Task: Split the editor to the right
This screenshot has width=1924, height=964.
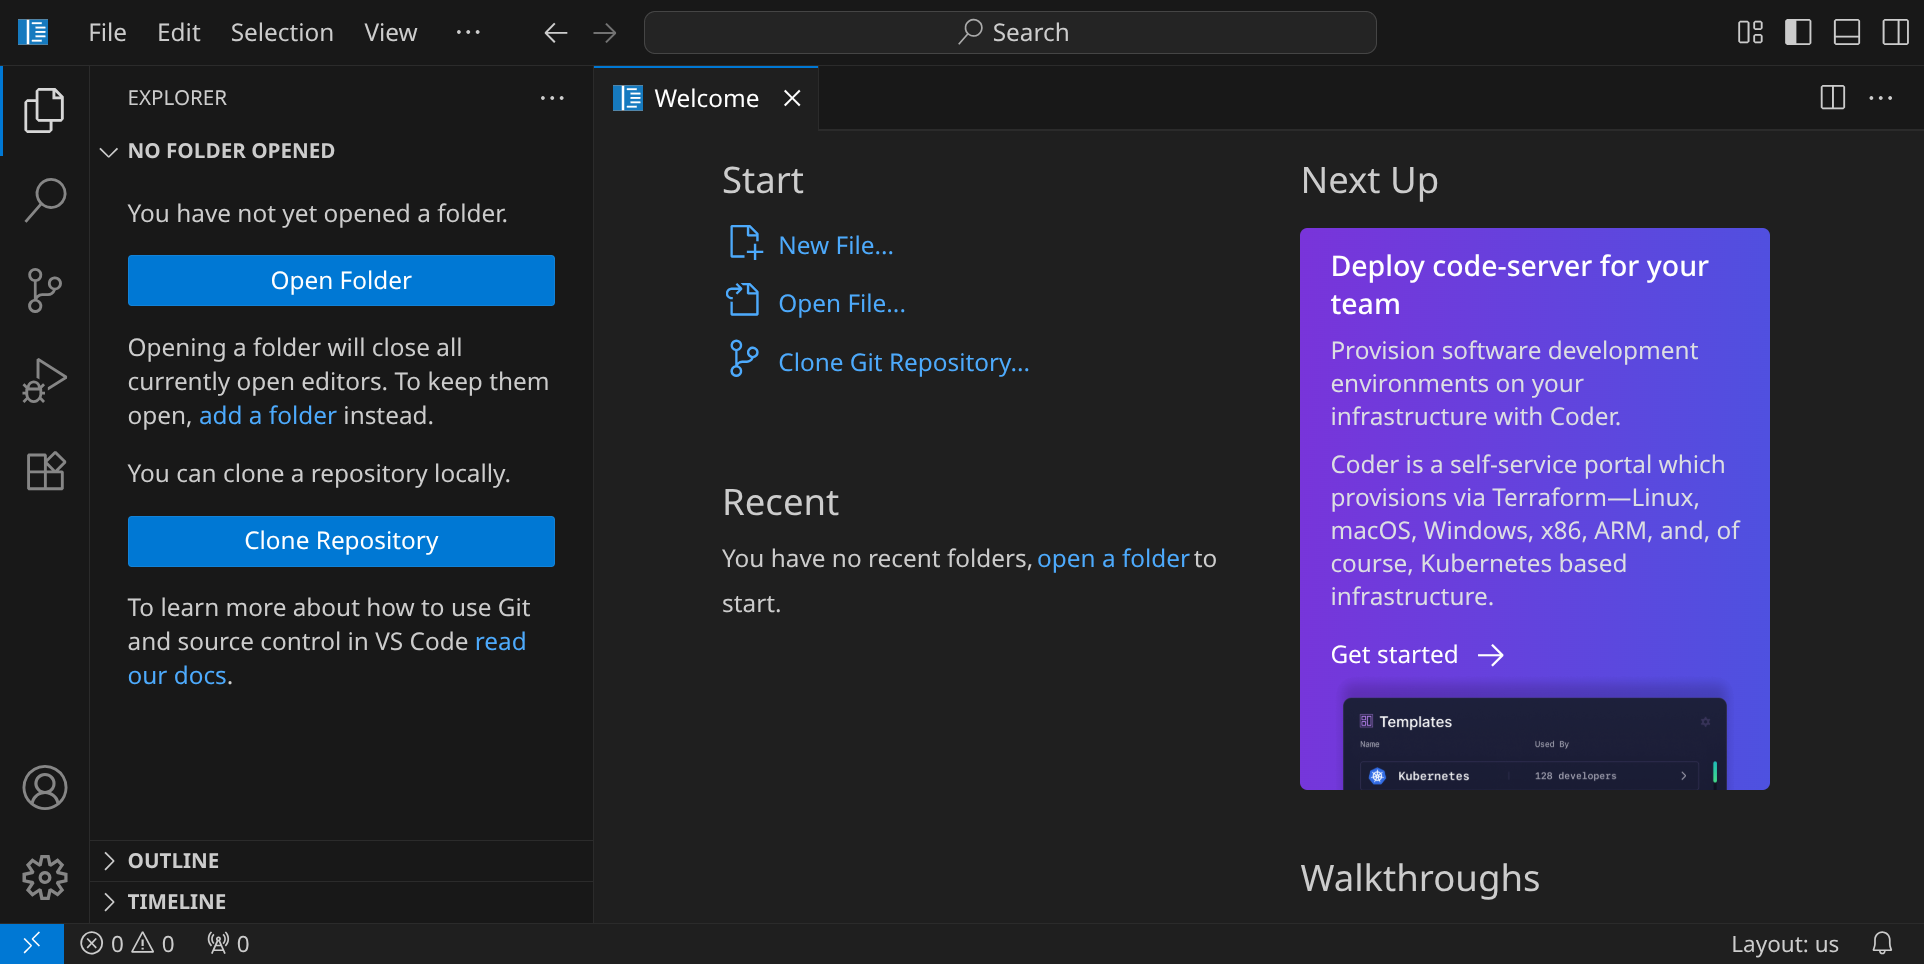Action: 1832,98
